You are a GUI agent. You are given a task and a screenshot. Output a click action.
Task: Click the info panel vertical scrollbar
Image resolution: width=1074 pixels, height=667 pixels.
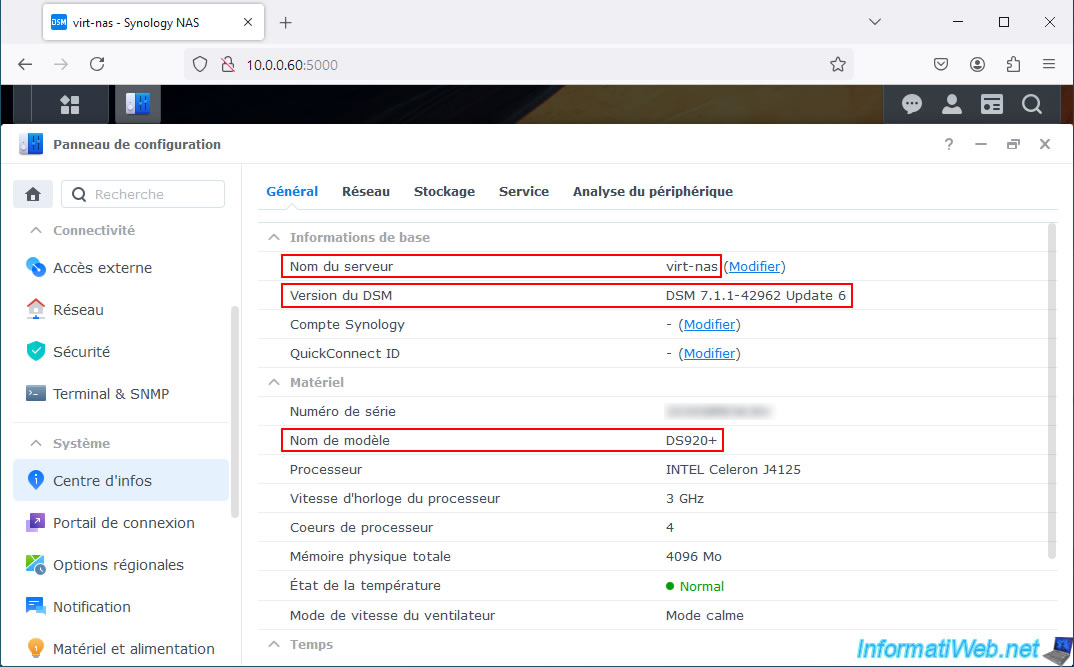click(1051, 391)
